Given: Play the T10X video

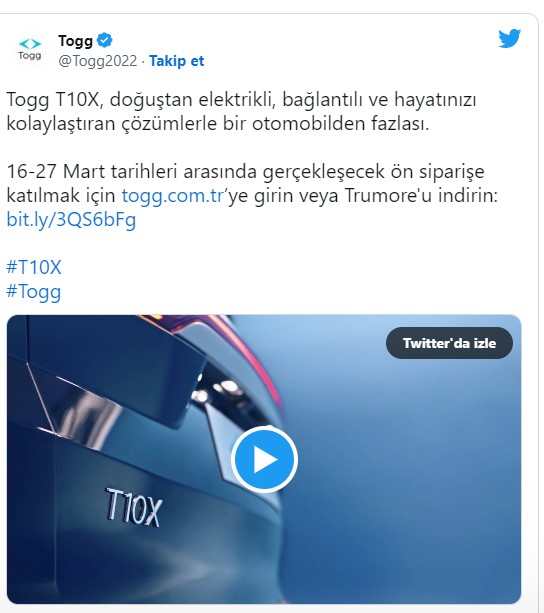Looking at the screenshot, I should tap(265, 459).
